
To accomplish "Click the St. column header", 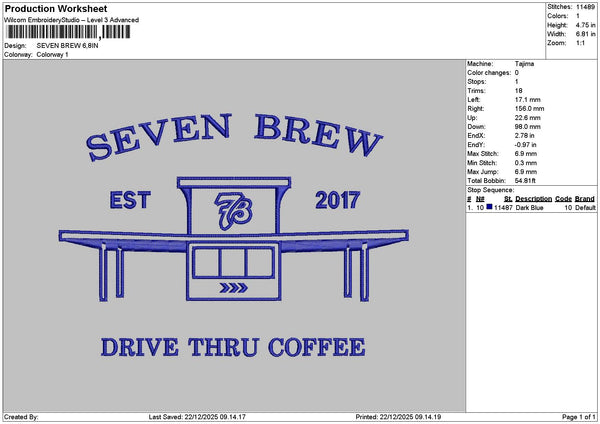I will point(508,199).
